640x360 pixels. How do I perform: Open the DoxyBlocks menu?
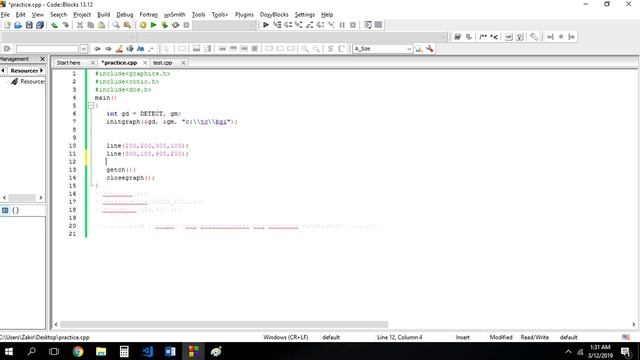pos(274,15)
